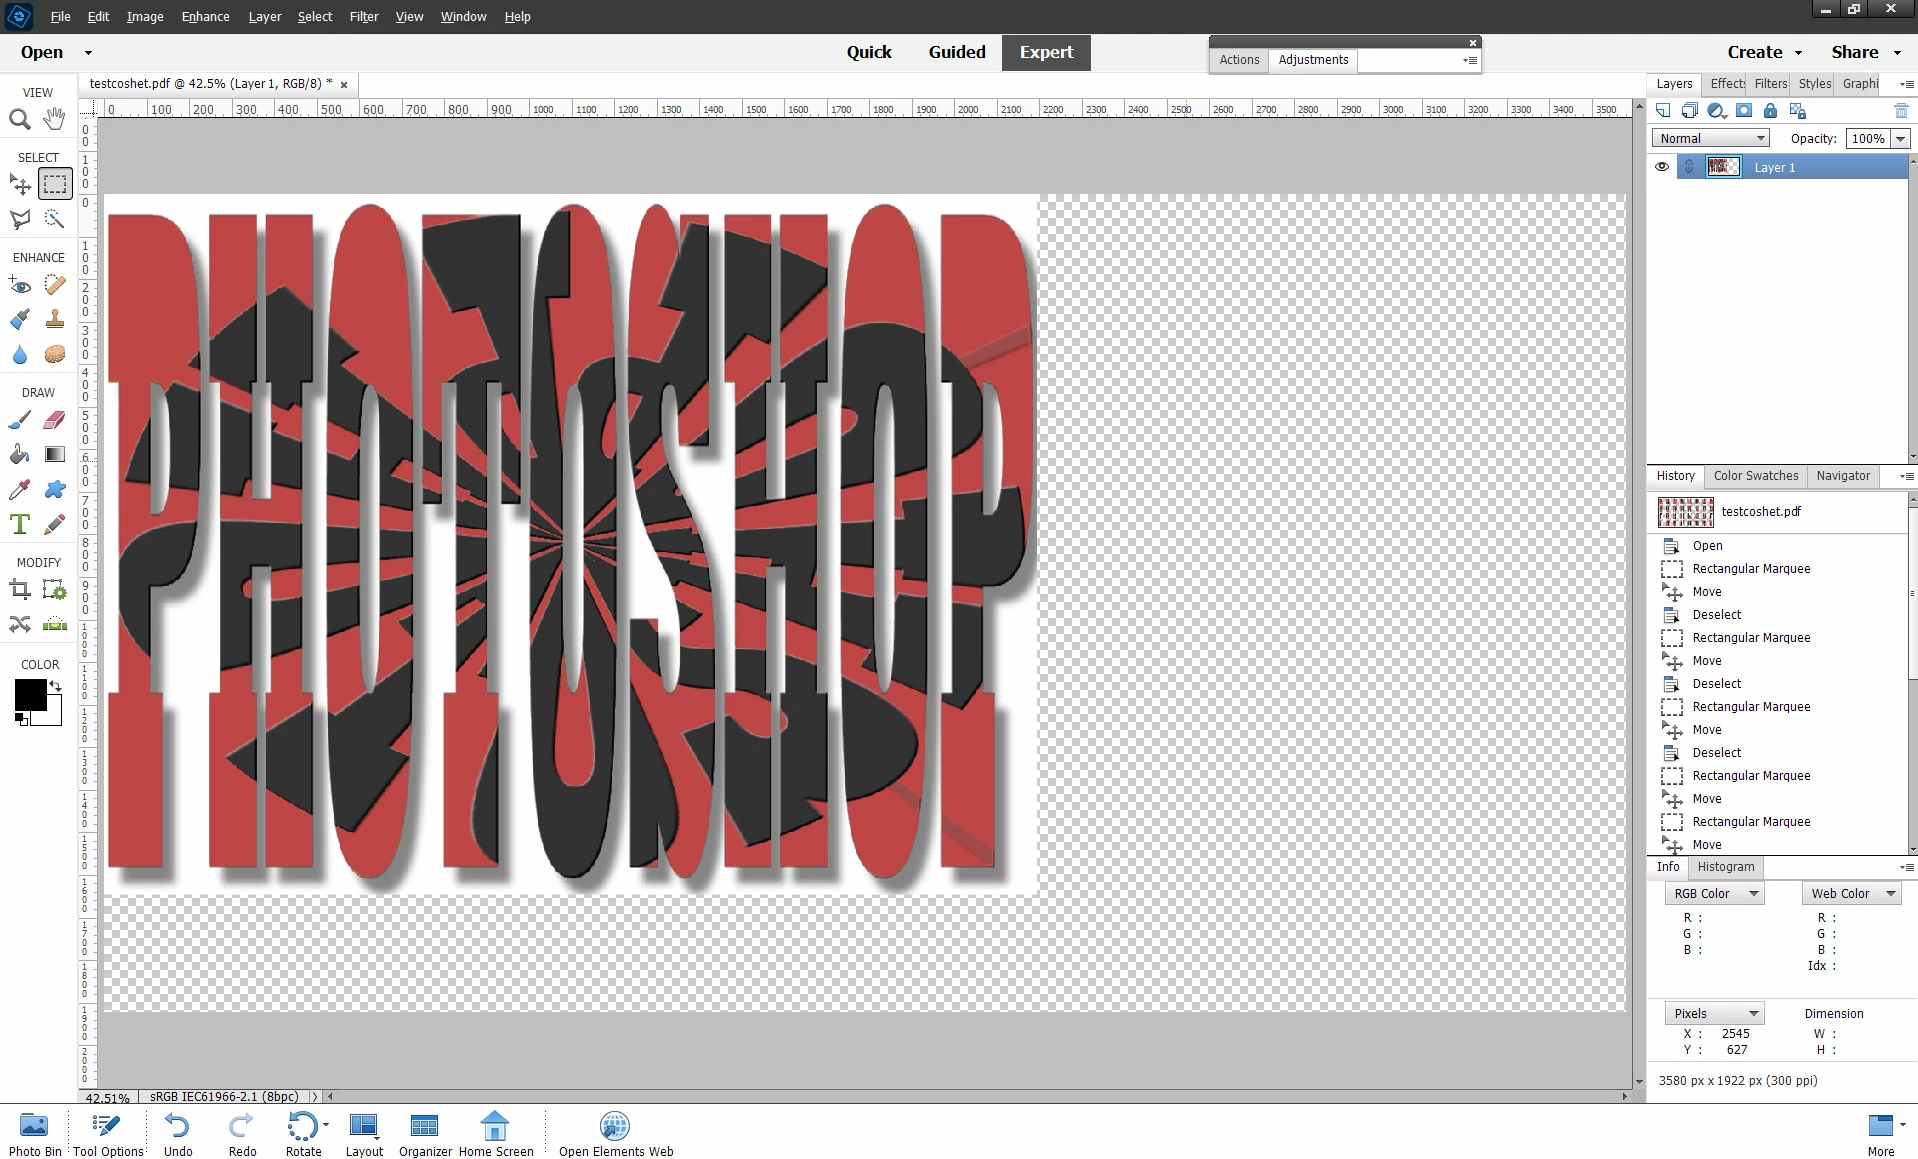The height and width of the screenshot is (1159, 1918).
Task: Open the Organizer
Action: [425, 1134]
